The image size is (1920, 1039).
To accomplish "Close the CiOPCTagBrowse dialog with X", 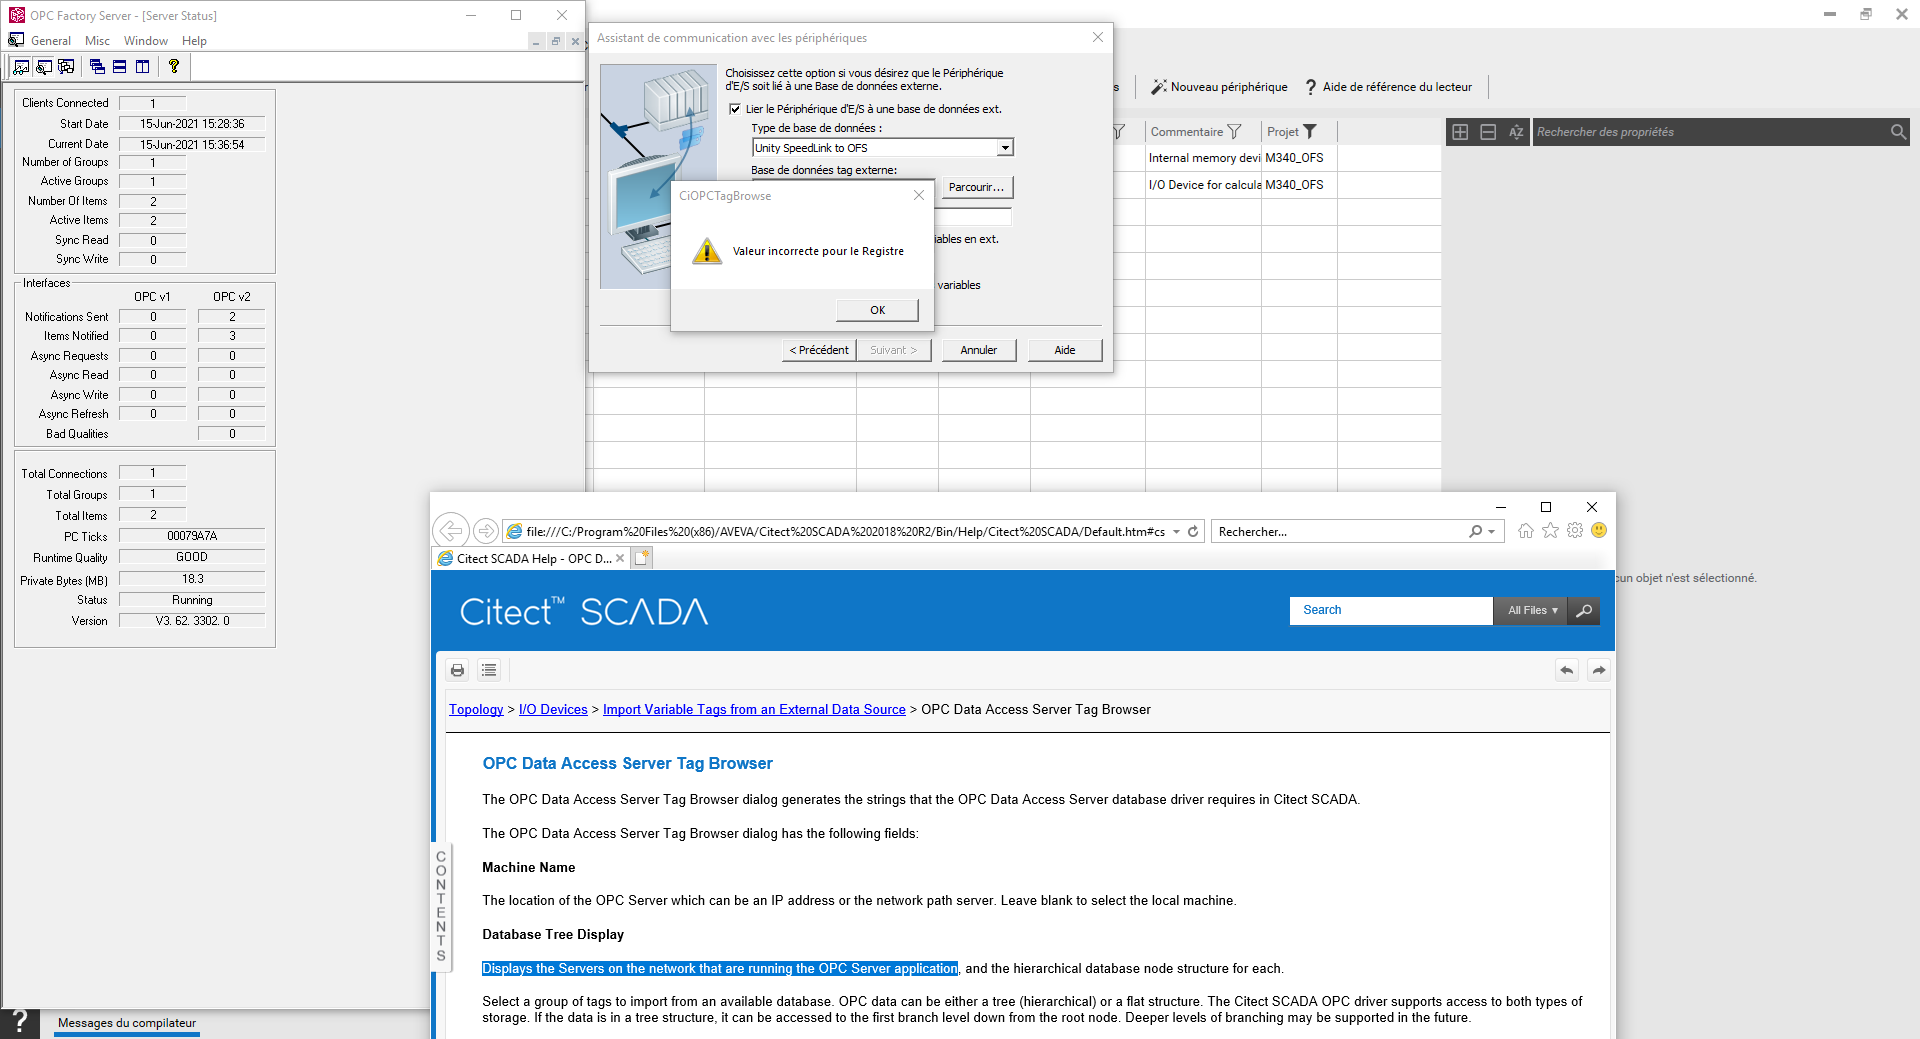I will click(918, 195).
